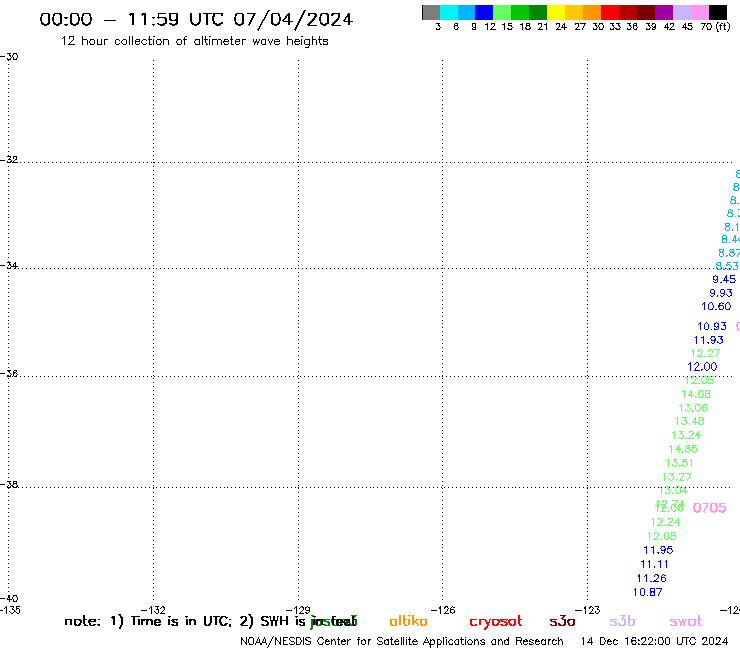This screenshot has height=650, width=740.
Task: Click the "altika" satellite label
Action: click(408, 621)
